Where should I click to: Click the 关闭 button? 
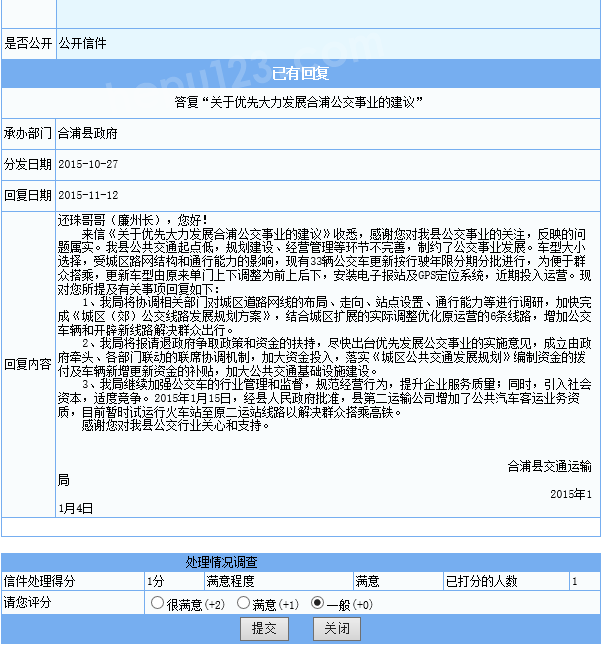(337, 629)
